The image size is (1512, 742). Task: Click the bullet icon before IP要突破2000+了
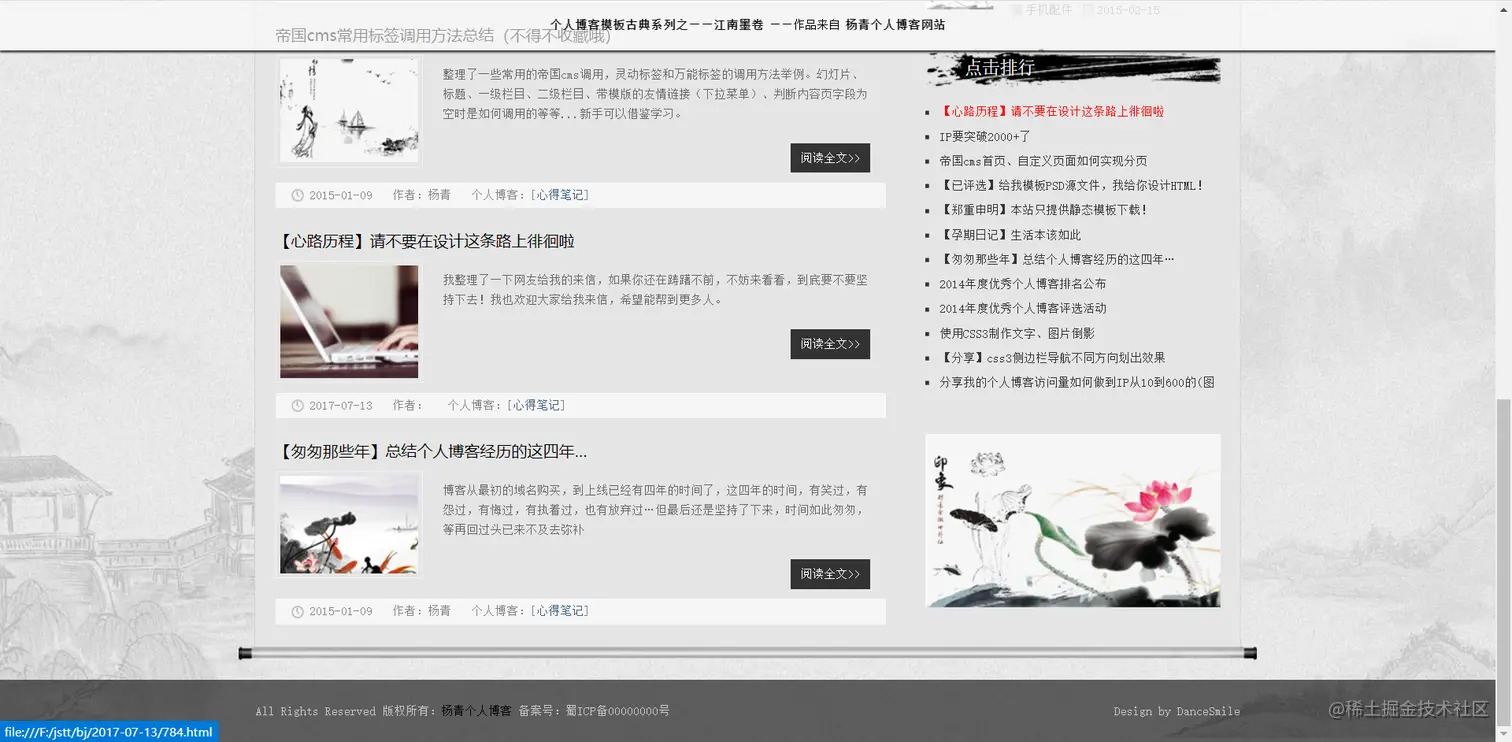click(930, 137)
